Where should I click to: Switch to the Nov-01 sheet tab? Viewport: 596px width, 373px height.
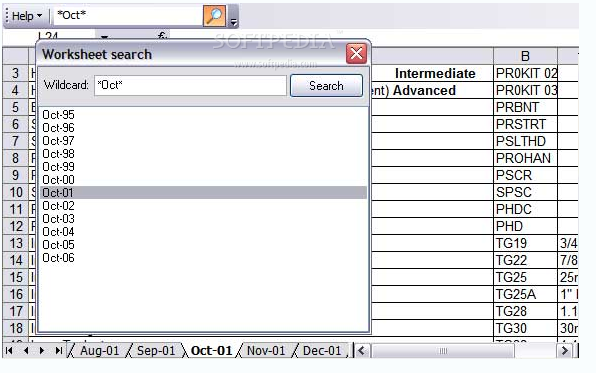click(266, 351)
